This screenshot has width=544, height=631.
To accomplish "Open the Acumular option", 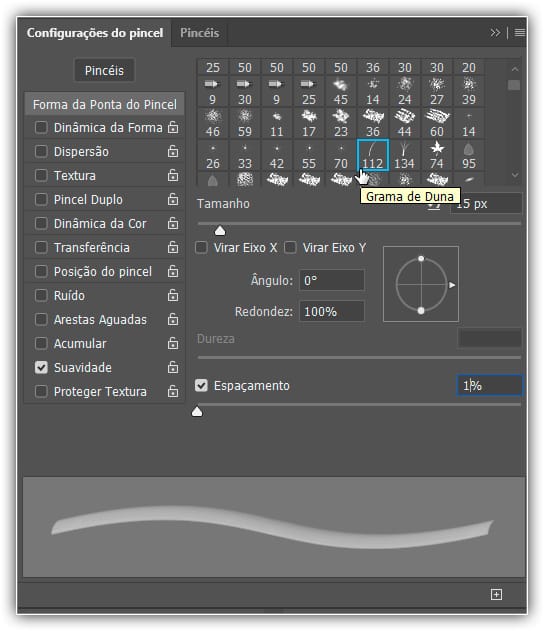I will [80, 344].
